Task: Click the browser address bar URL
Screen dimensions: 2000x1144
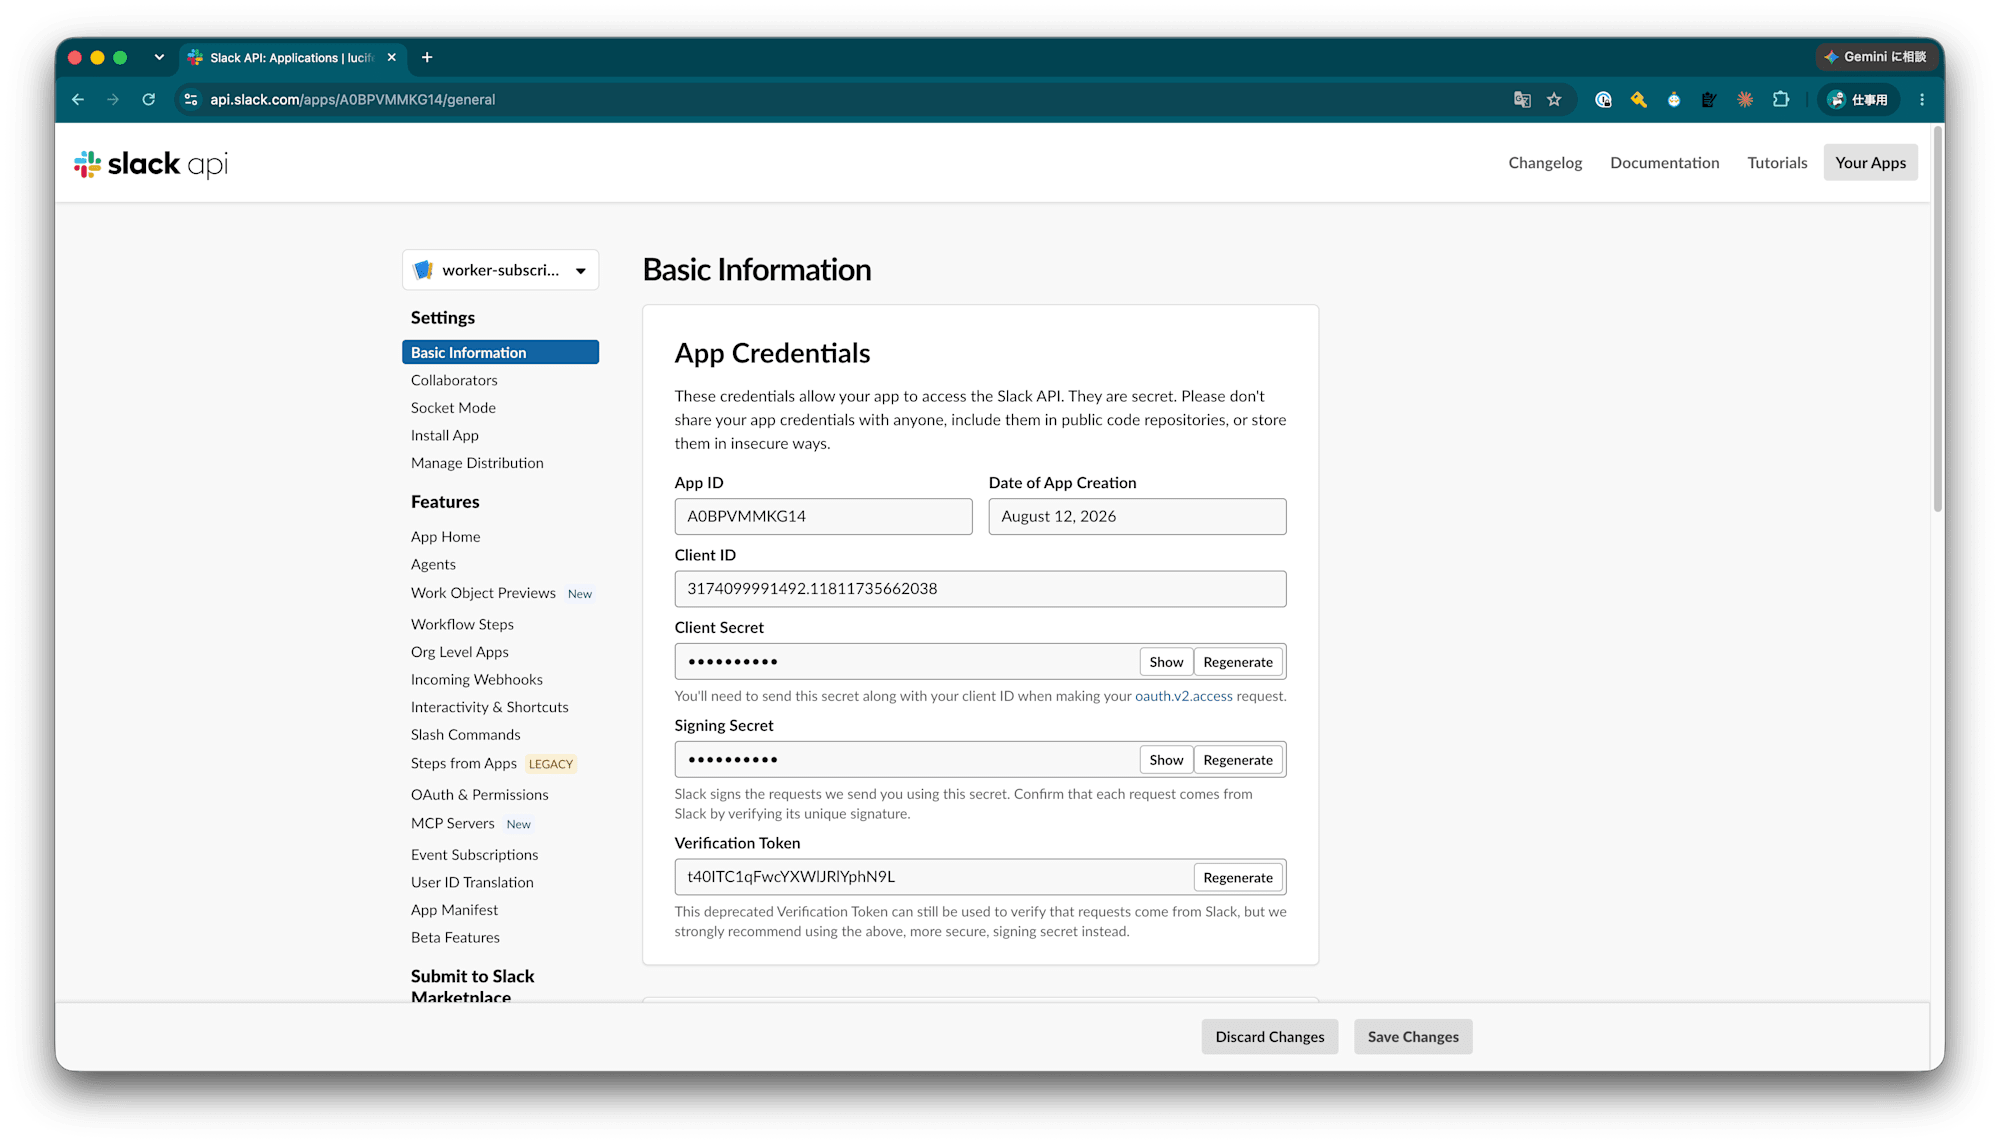Action: click(x=353, y=100)
